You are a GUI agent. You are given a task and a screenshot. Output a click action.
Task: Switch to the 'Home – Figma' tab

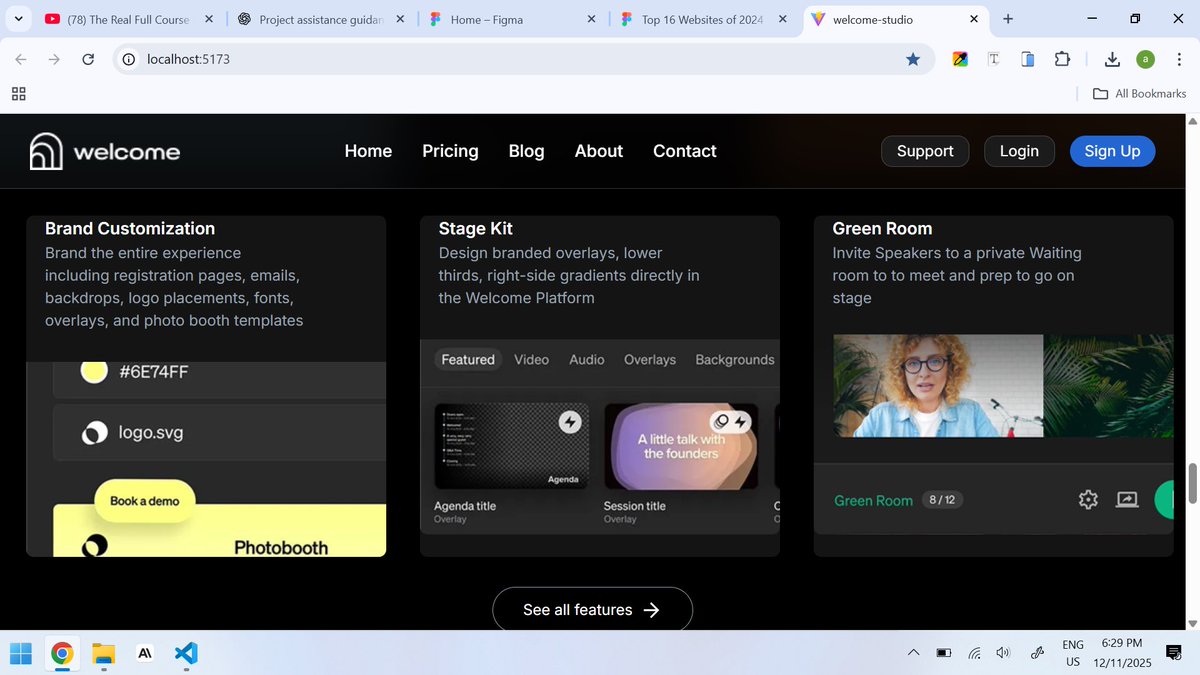[511, 19]
